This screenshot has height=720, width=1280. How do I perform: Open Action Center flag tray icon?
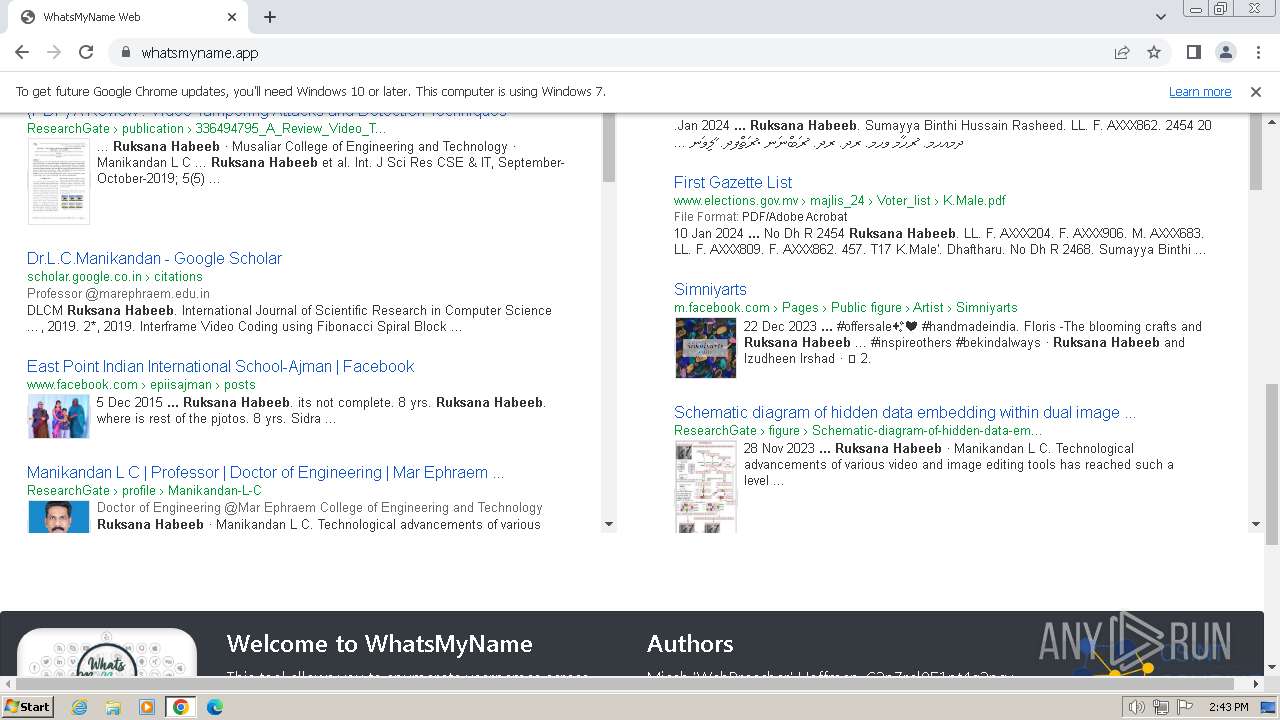1184,707
